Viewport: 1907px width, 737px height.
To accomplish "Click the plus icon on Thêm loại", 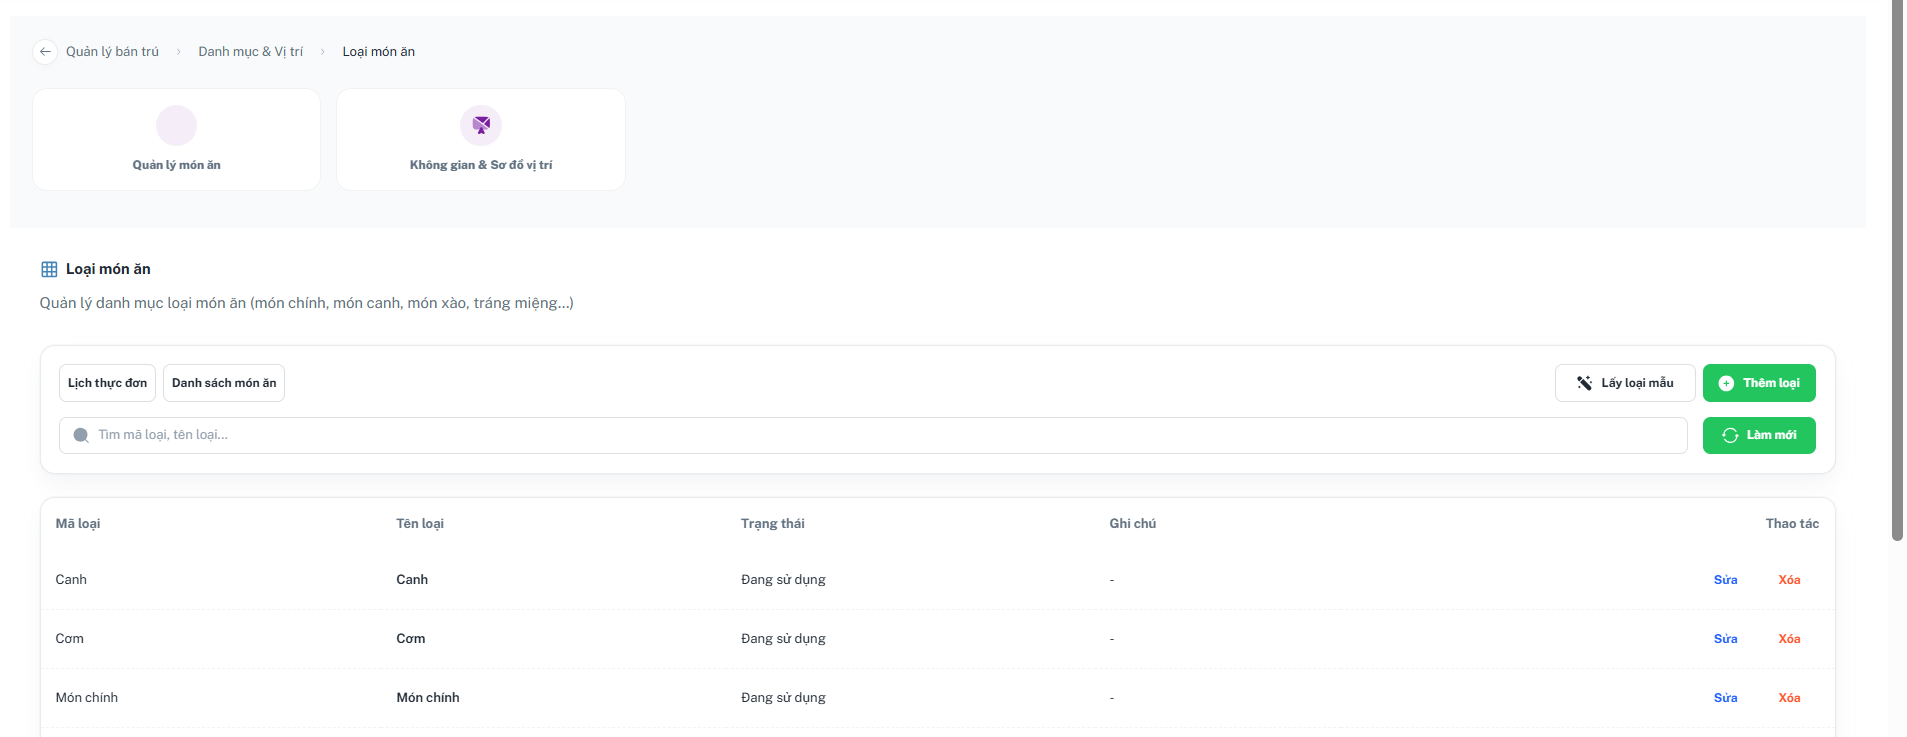I will [1726, 383].
